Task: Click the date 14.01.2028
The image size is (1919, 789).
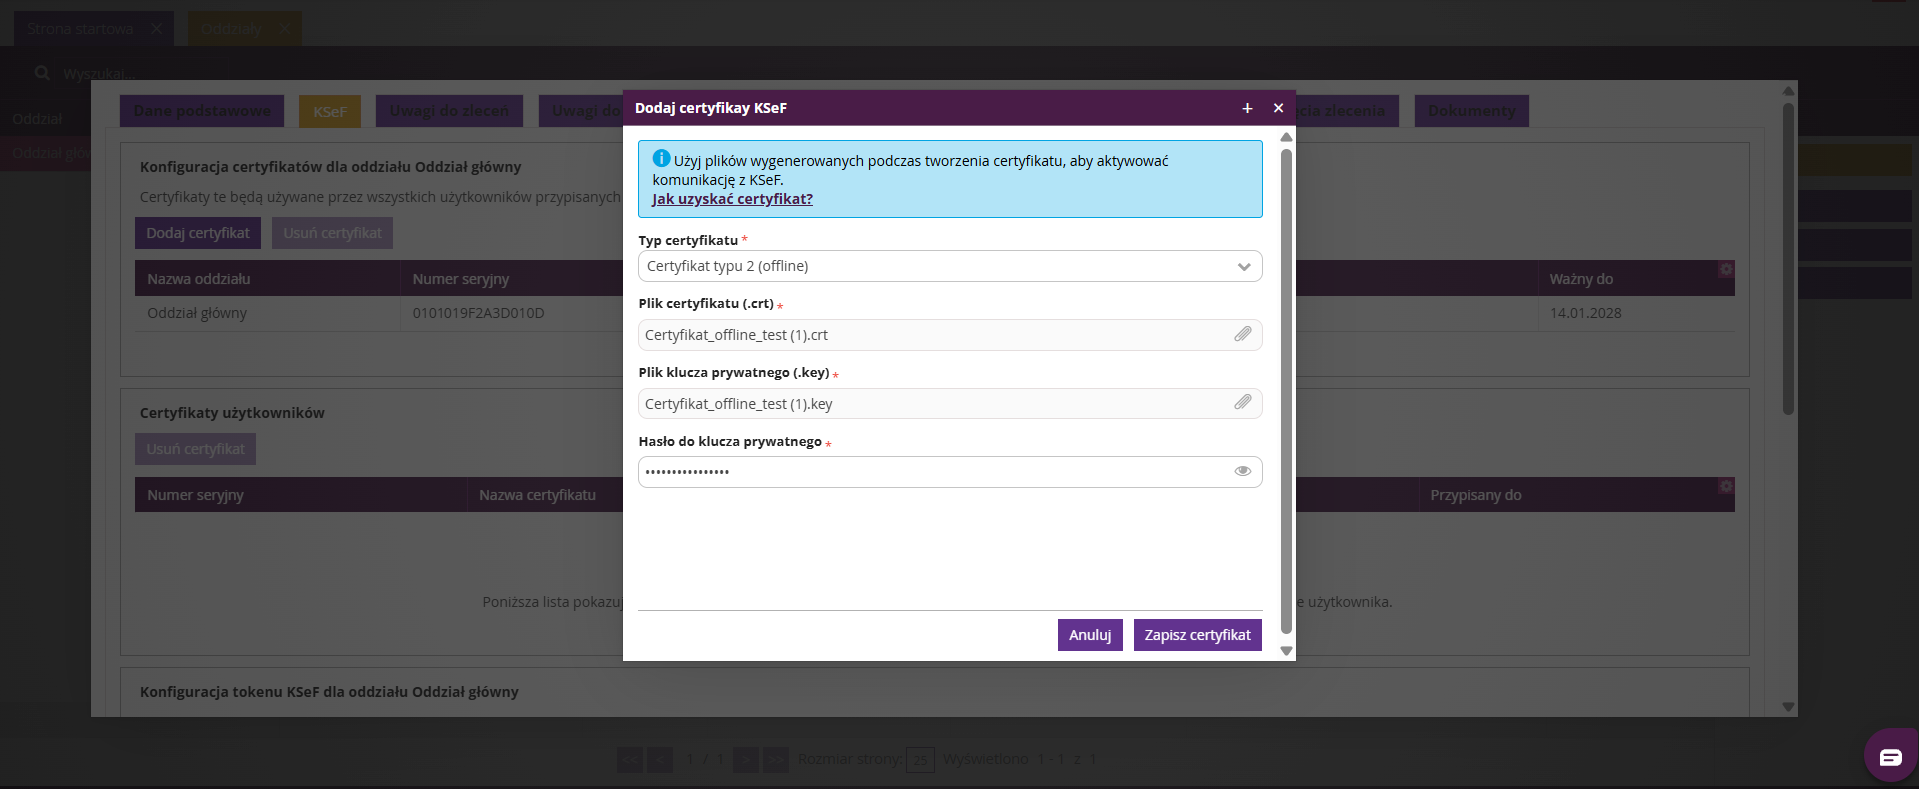Action: [x=1585, y=313]
